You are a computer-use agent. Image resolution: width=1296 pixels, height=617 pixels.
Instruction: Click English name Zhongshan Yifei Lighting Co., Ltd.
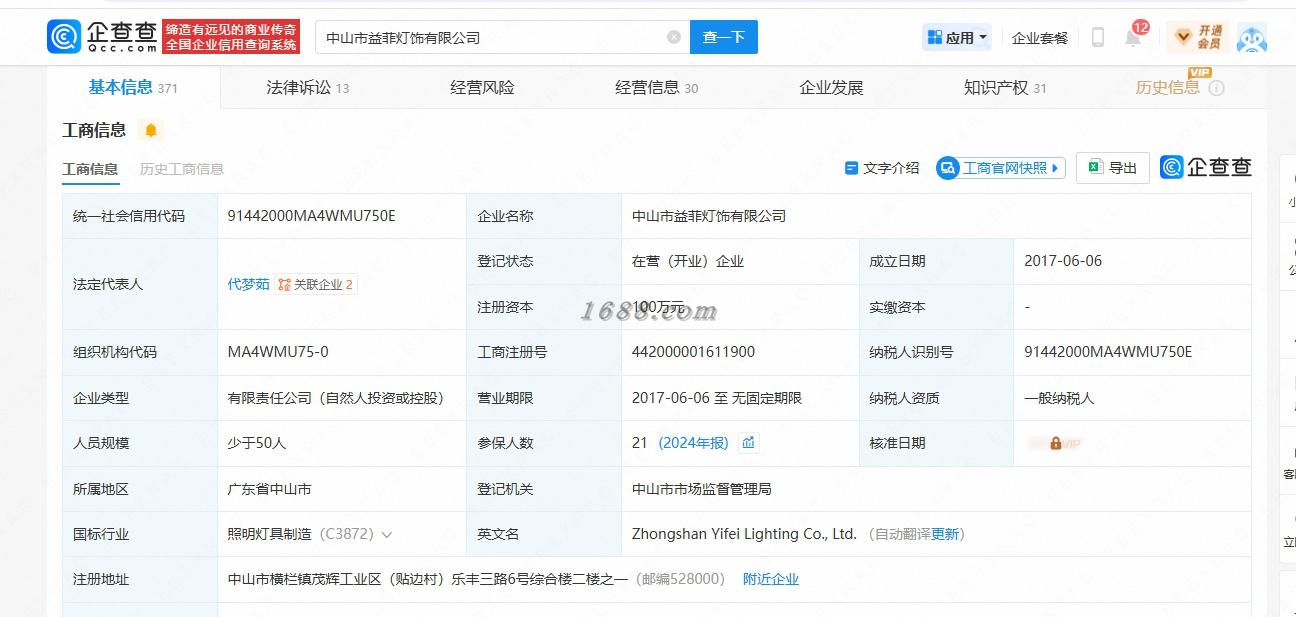(744, 534)
